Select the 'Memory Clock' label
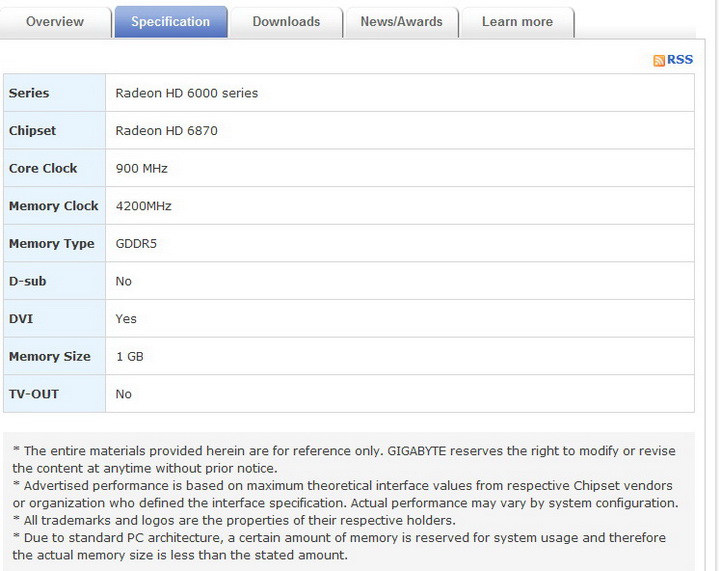This screenshot has height=571, width=720. [x=54, y=206]
